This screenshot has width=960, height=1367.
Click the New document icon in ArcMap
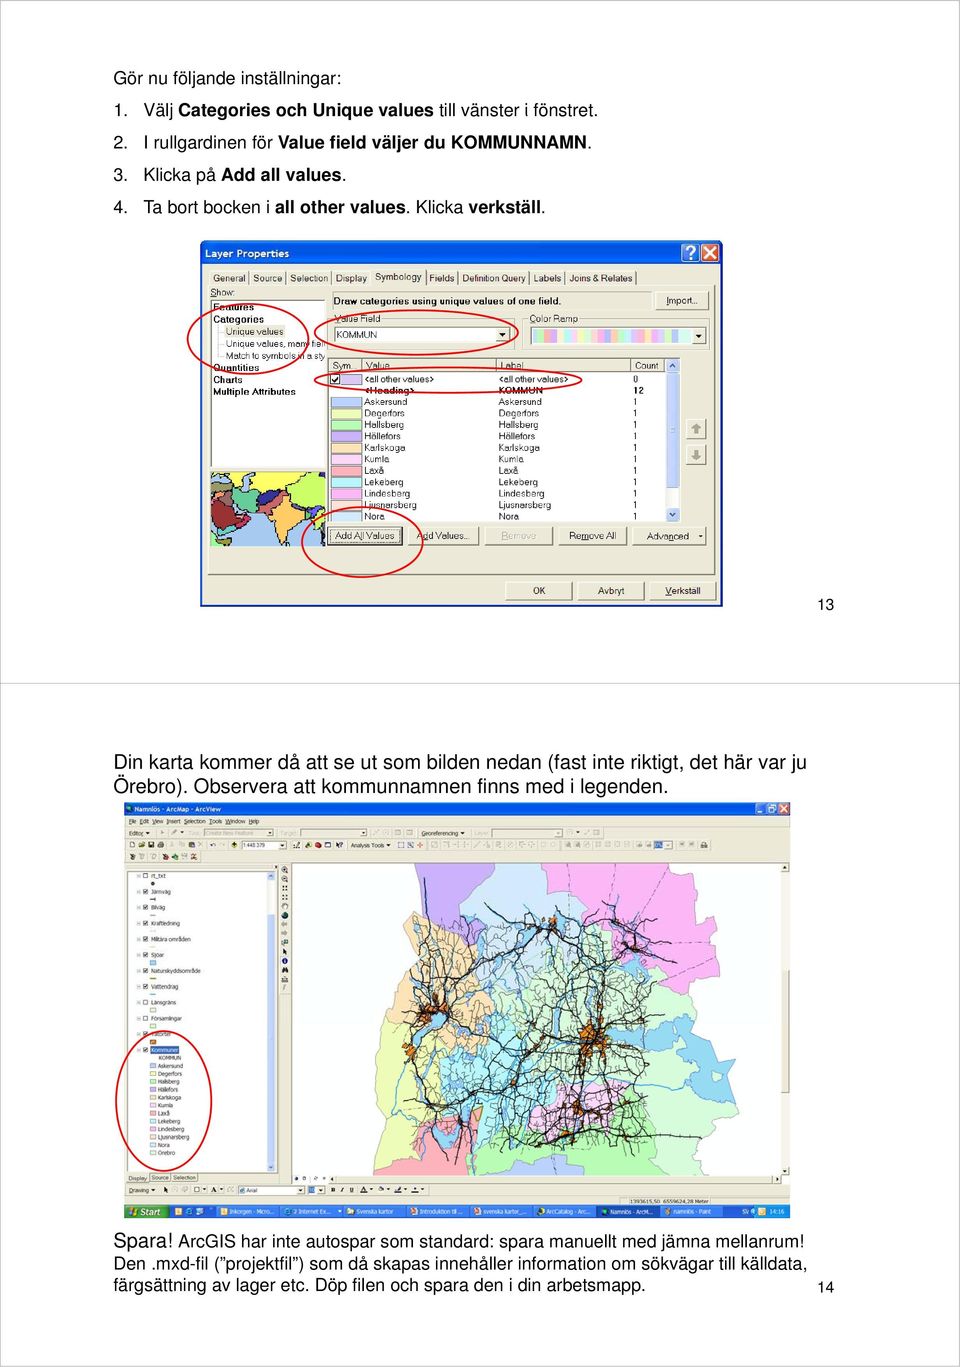(133, 845)
